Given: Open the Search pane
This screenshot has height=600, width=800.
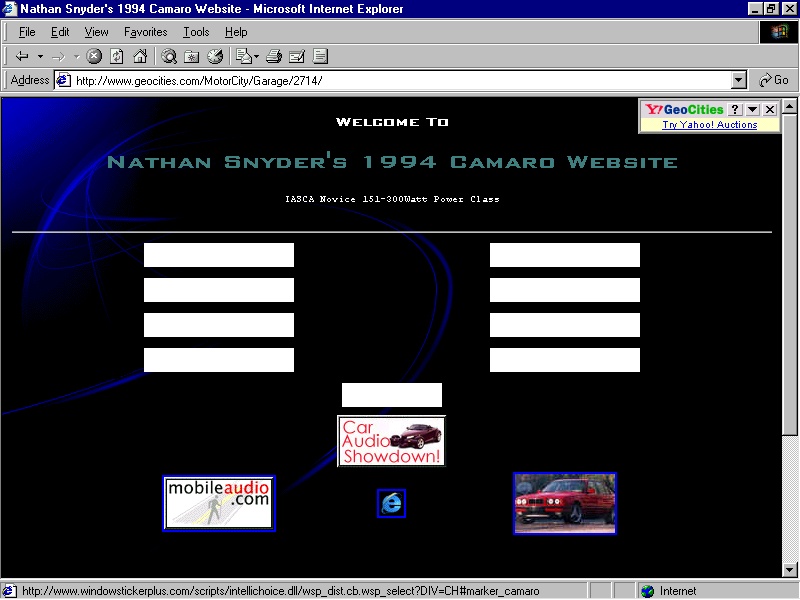Looking at the screenshot, I should (x=169, y=56).
